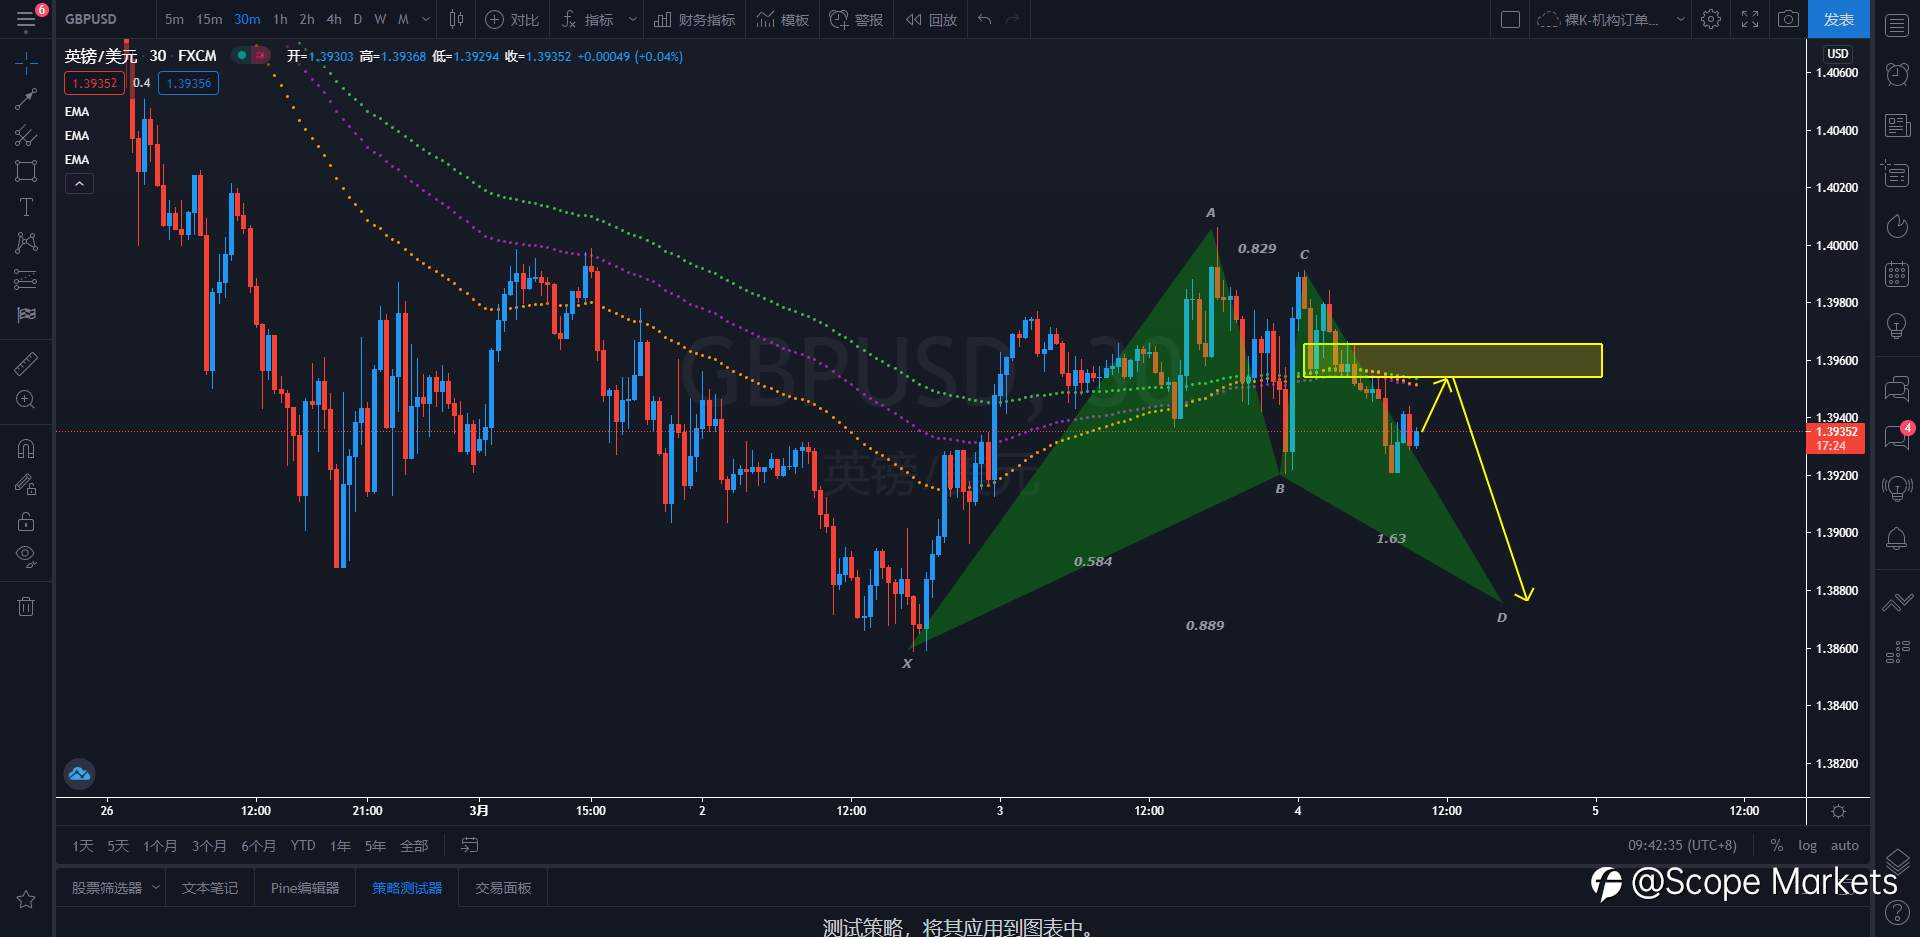
Task: Expand the saved chart layout dropdown
Action: pos(1680,19)
